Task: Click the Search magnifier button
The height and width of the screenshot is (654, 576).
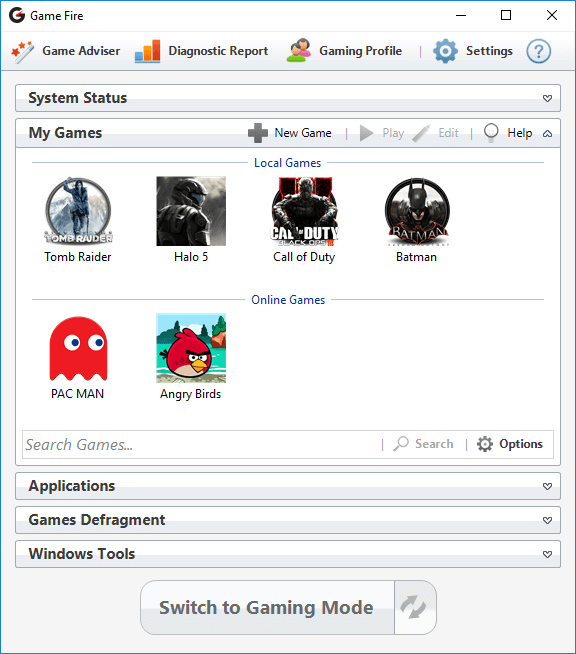Action: (x=423, y=444)
